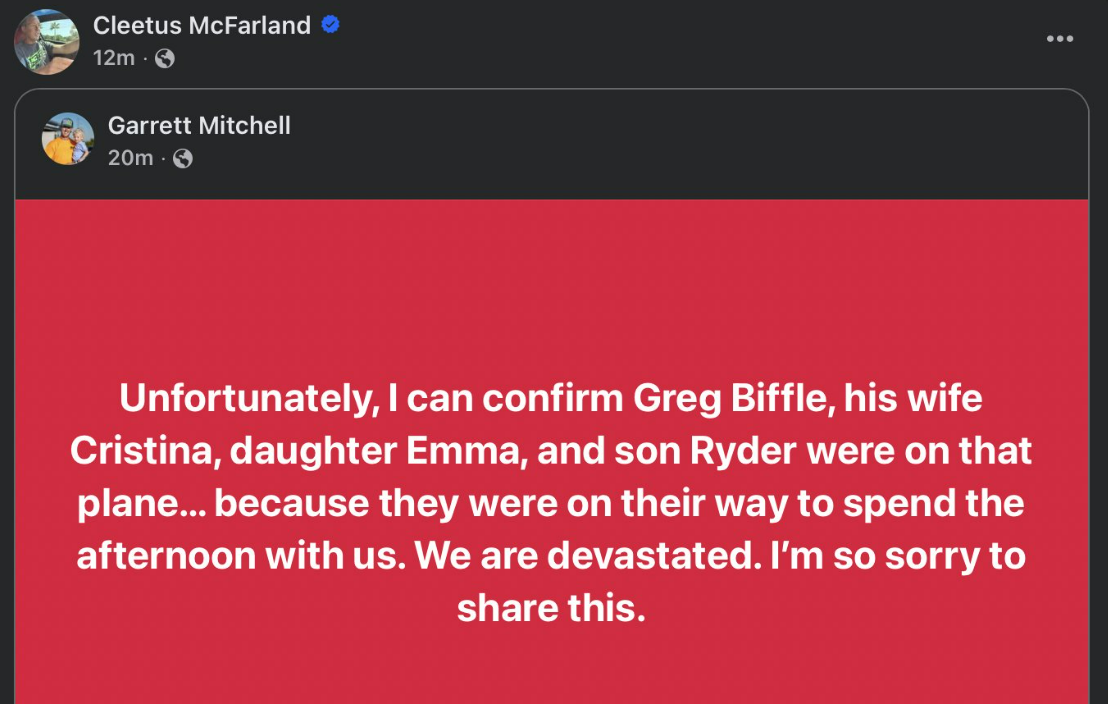This screenshot has width=1108, height=704.
Task: Click the public audience globe icon on Cleetus's post
Action: pos(163,58)
